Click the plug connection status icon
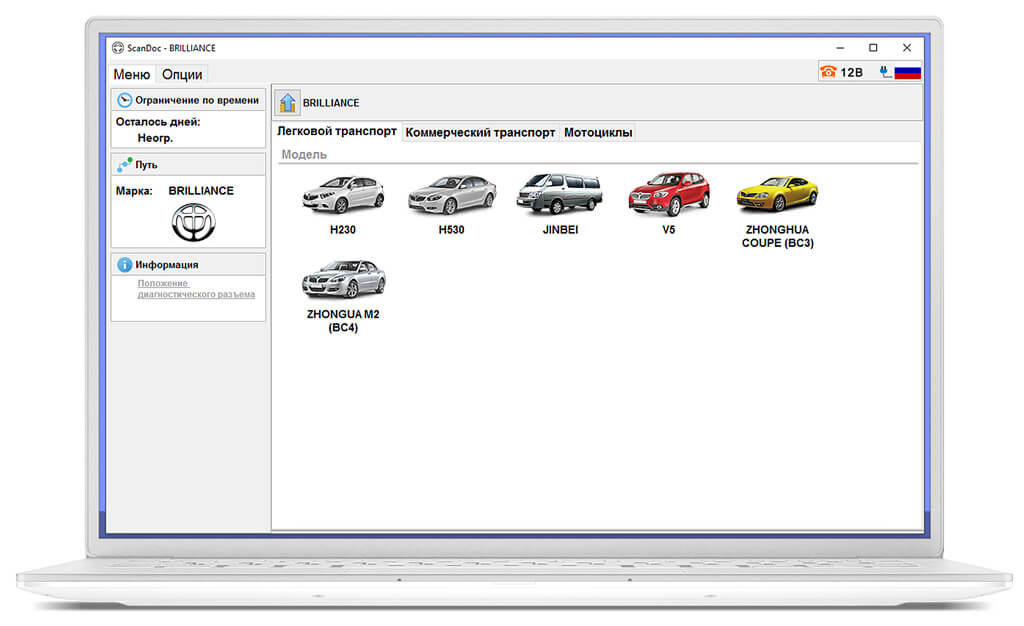The image size is (1024, 626). [885, 72]
